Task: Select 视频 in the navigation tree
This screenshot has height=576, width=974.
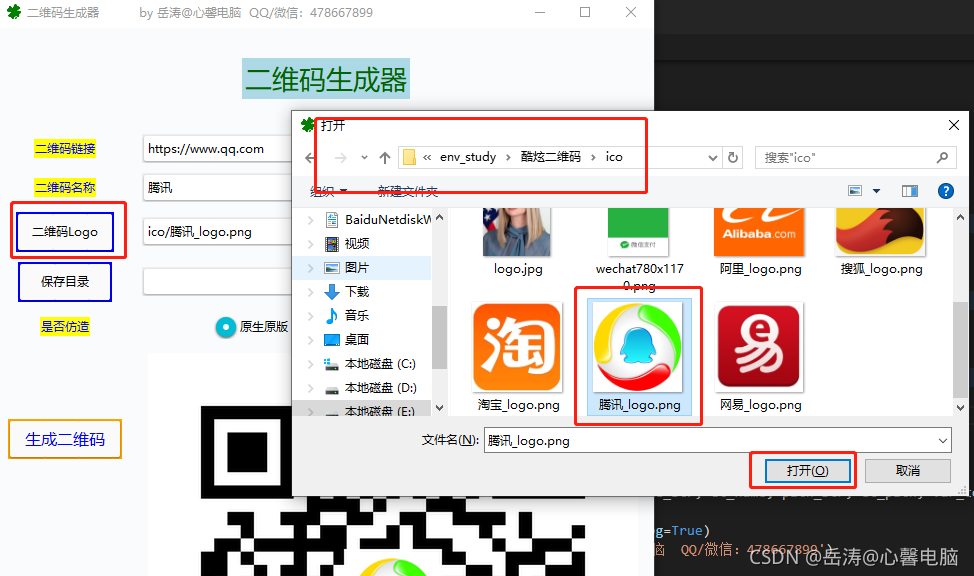Action: tap(347, 244)
